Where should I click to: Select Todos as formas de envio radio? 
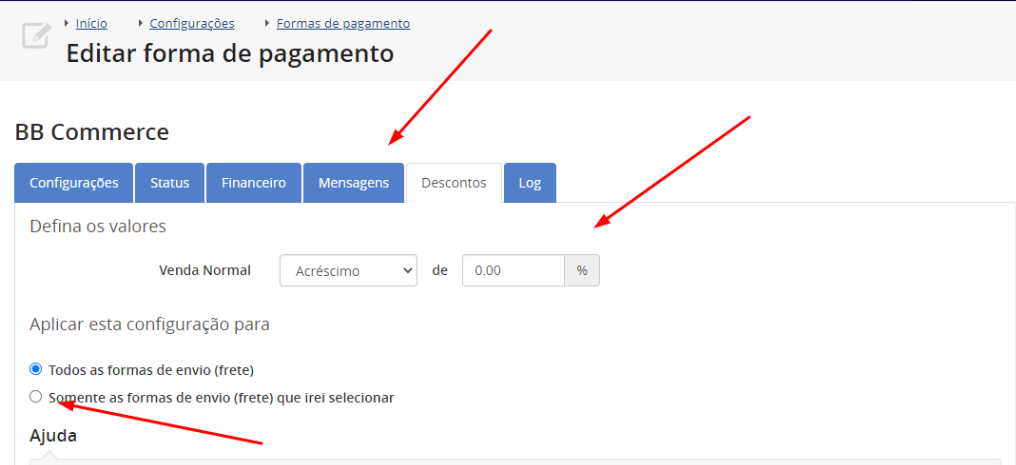[36, 369]
